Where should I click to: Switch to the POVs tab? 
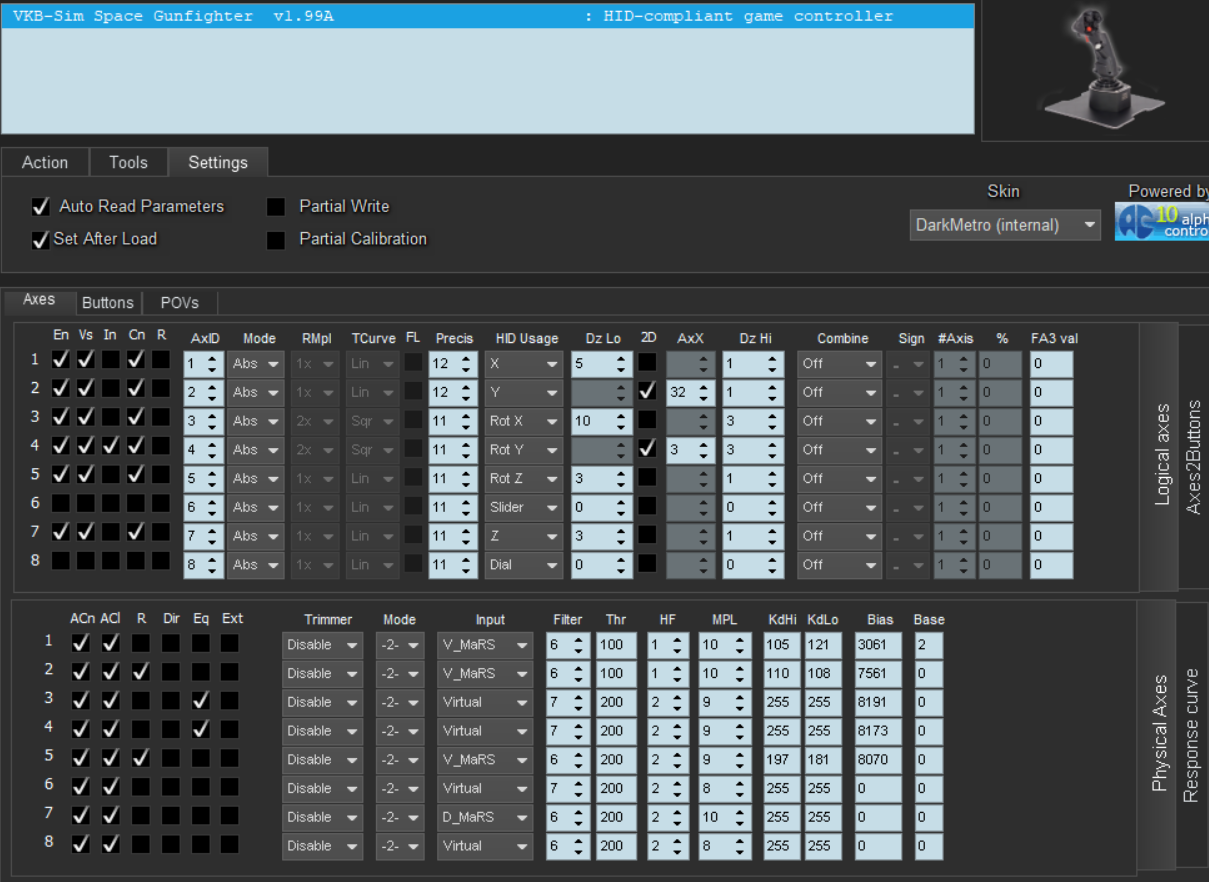pos(179,303)
